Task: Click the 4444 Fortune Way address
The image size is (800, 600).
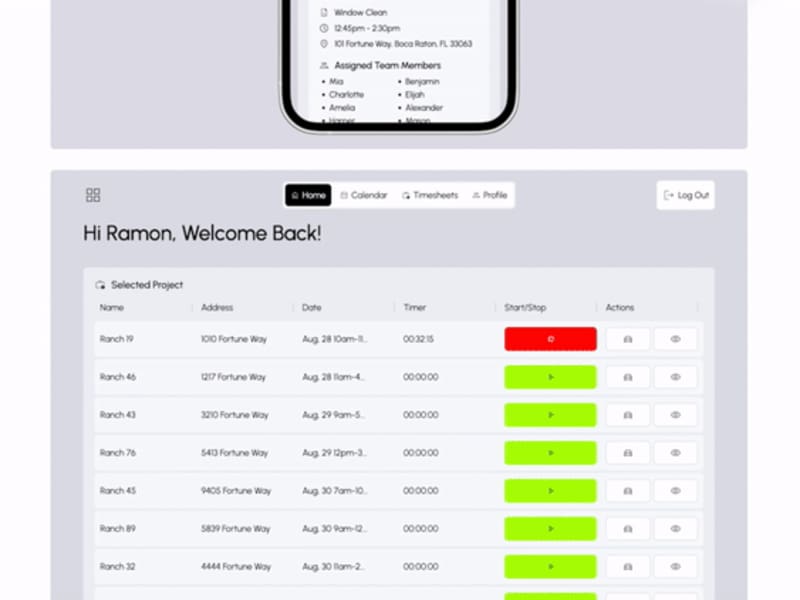Action: (x=236, y=566)
